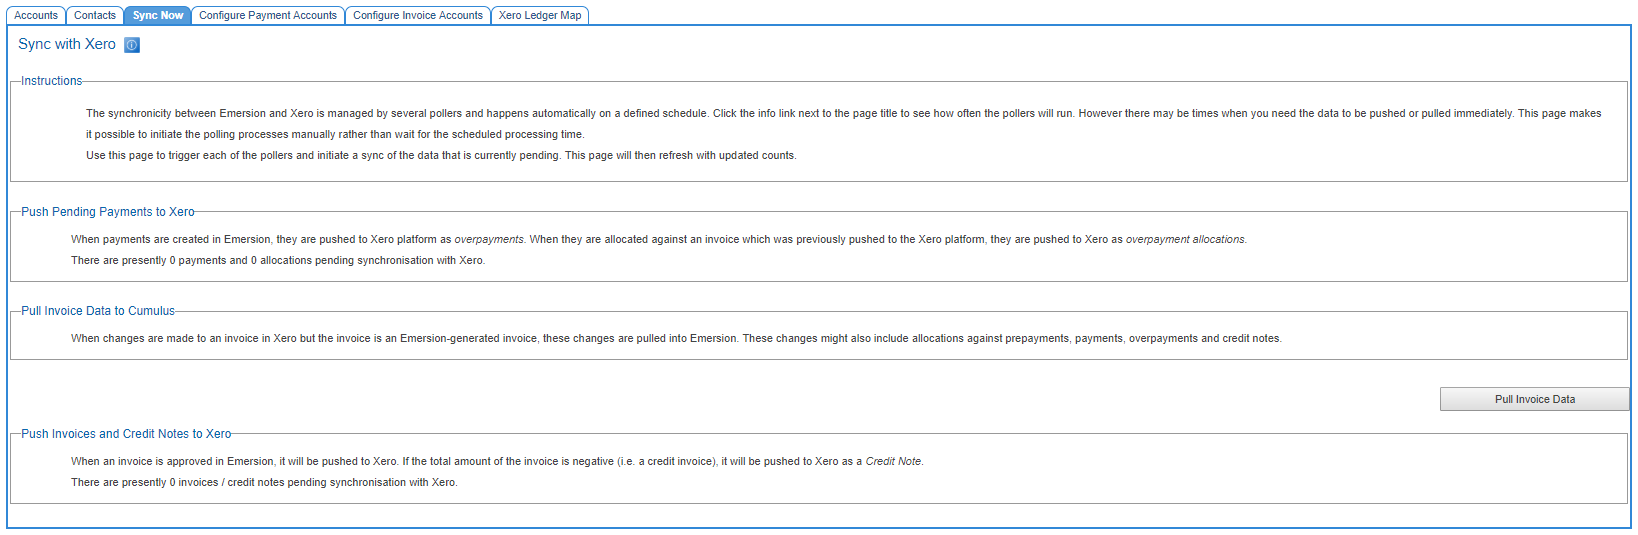Select the Sync Now tab
The image size is (1638, 535).
click(158, 16)
